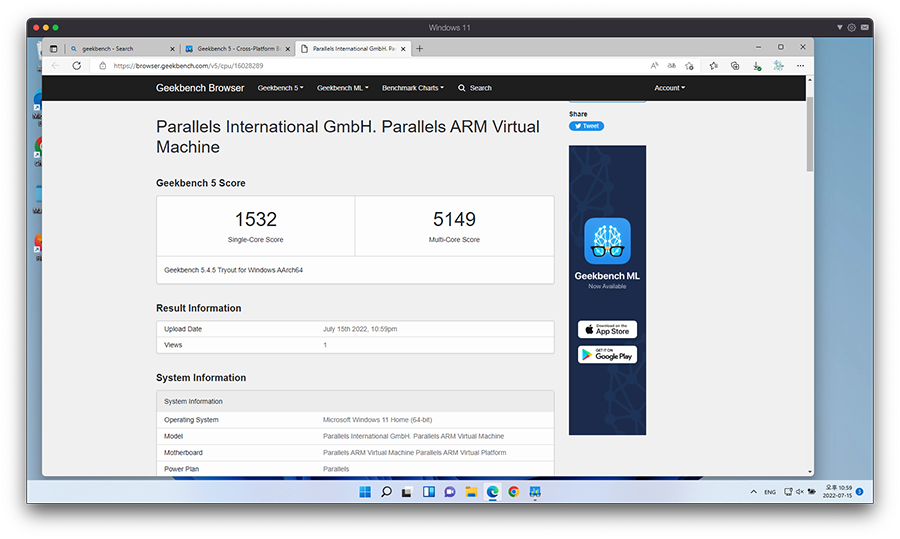
Task: Close the Parallels International GmbH tab
Action: 403,49
